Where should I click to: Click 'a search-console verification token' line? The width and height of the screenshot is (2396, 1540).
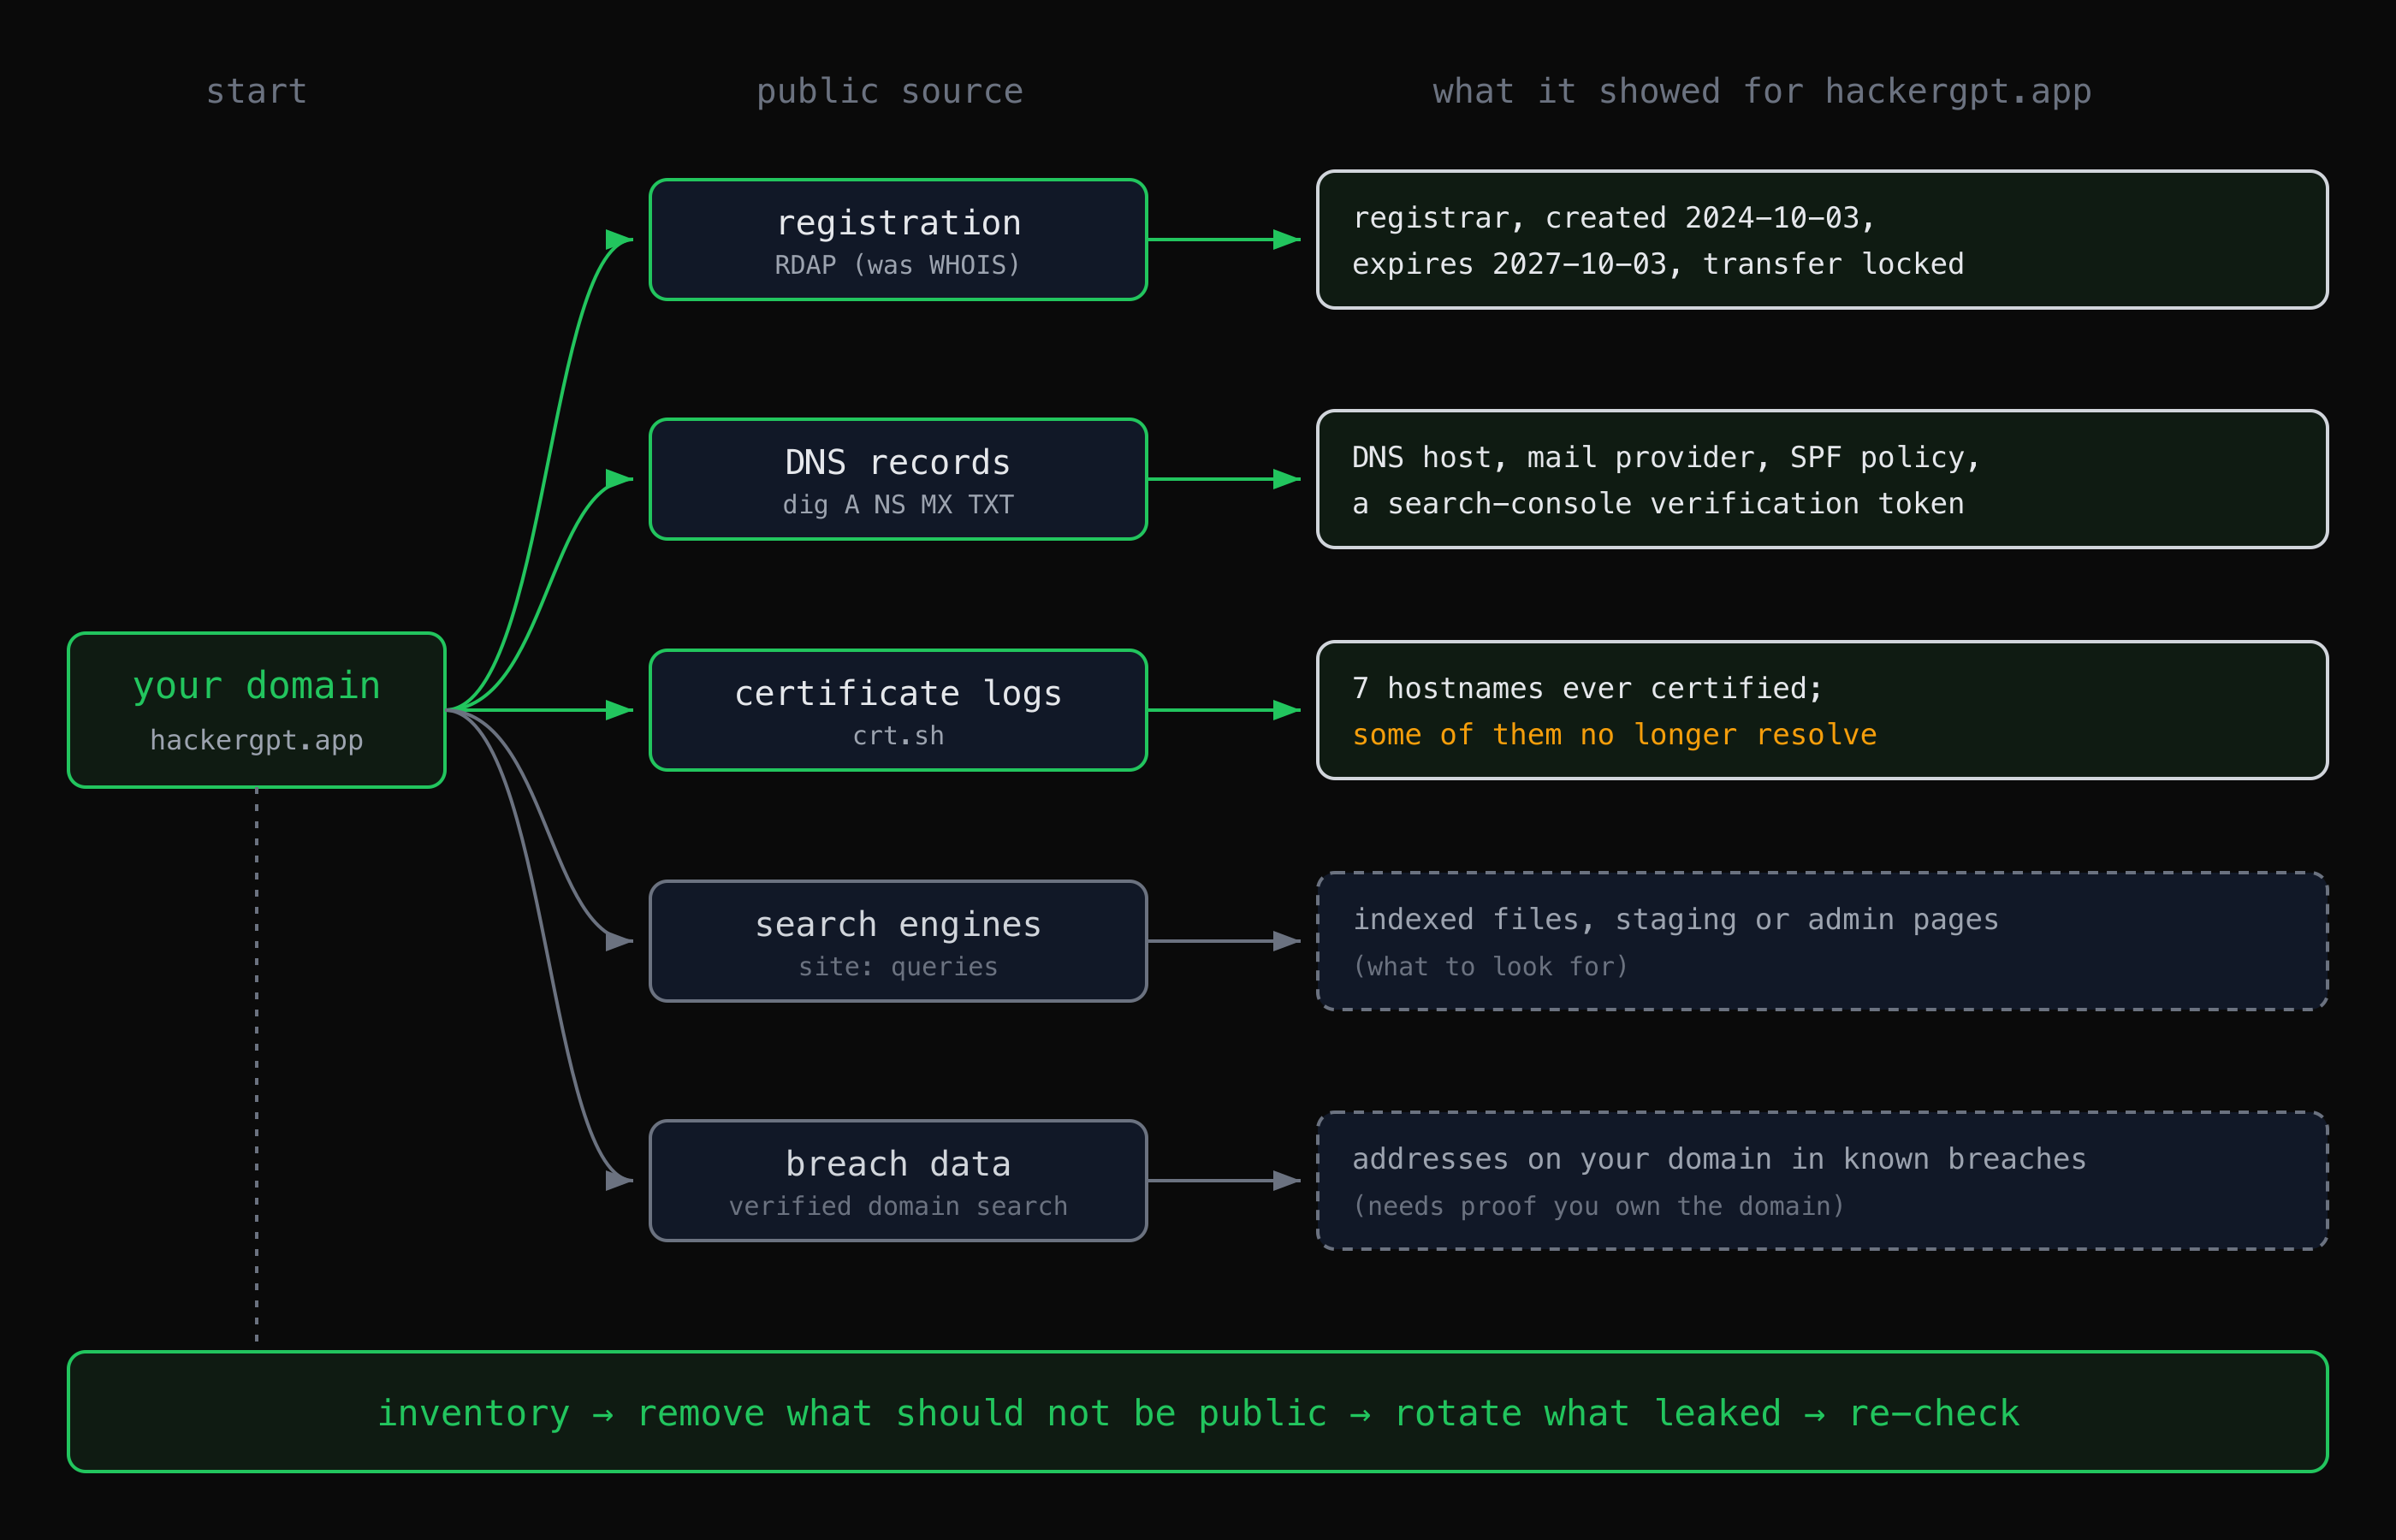tap(1658, 503)
